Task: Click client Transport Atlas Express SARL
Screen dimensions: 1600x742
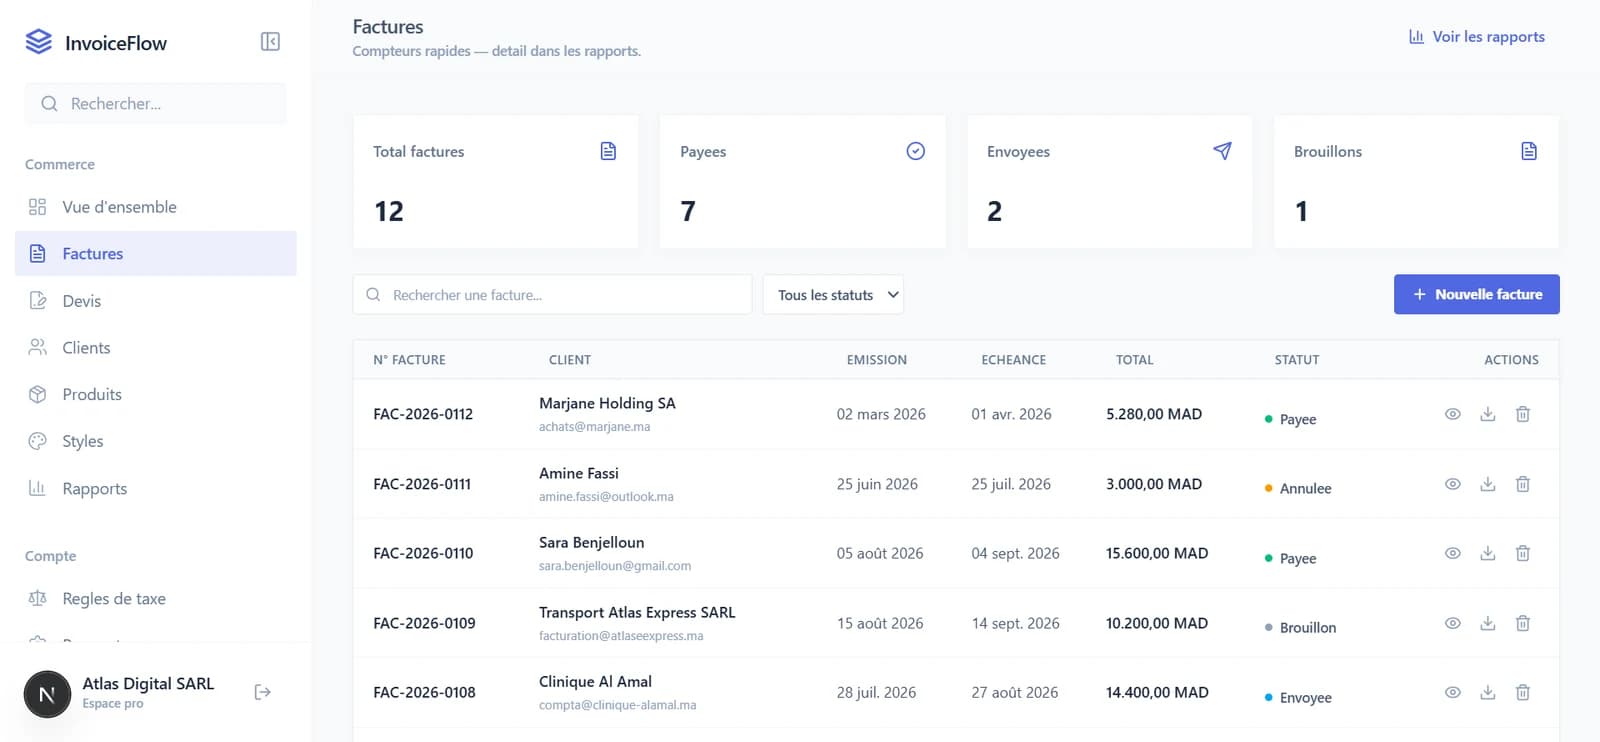Action: pyautogui.click(x=637, y=613)
